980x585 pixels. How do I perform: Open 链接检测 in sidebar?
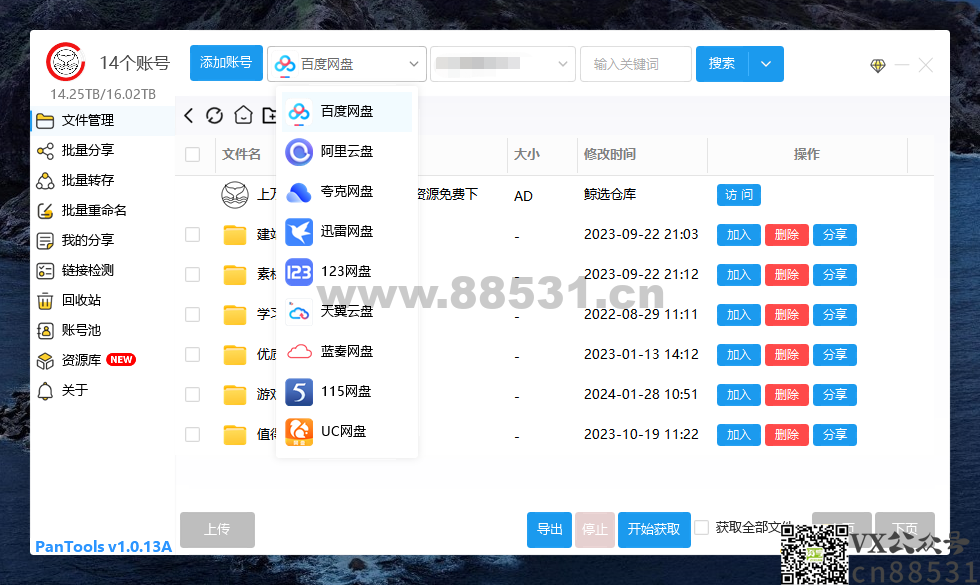(103, 270)
